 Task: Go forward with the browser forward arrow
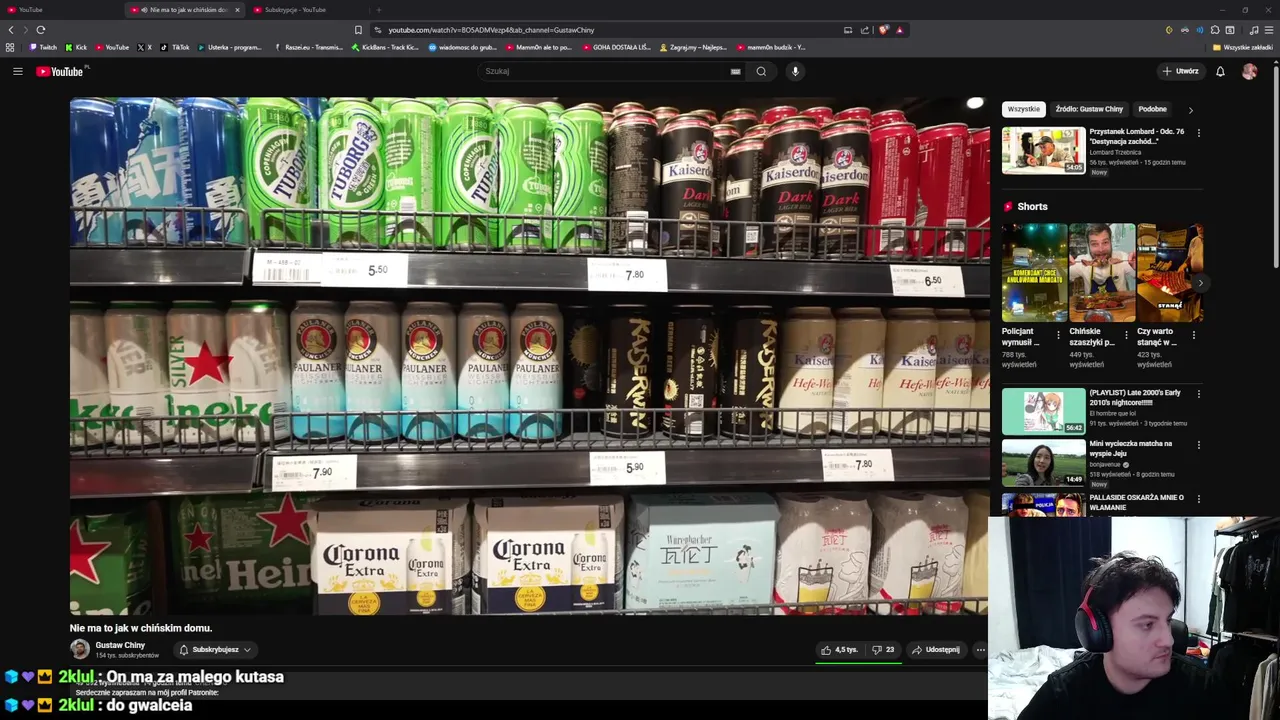[26, 30]
